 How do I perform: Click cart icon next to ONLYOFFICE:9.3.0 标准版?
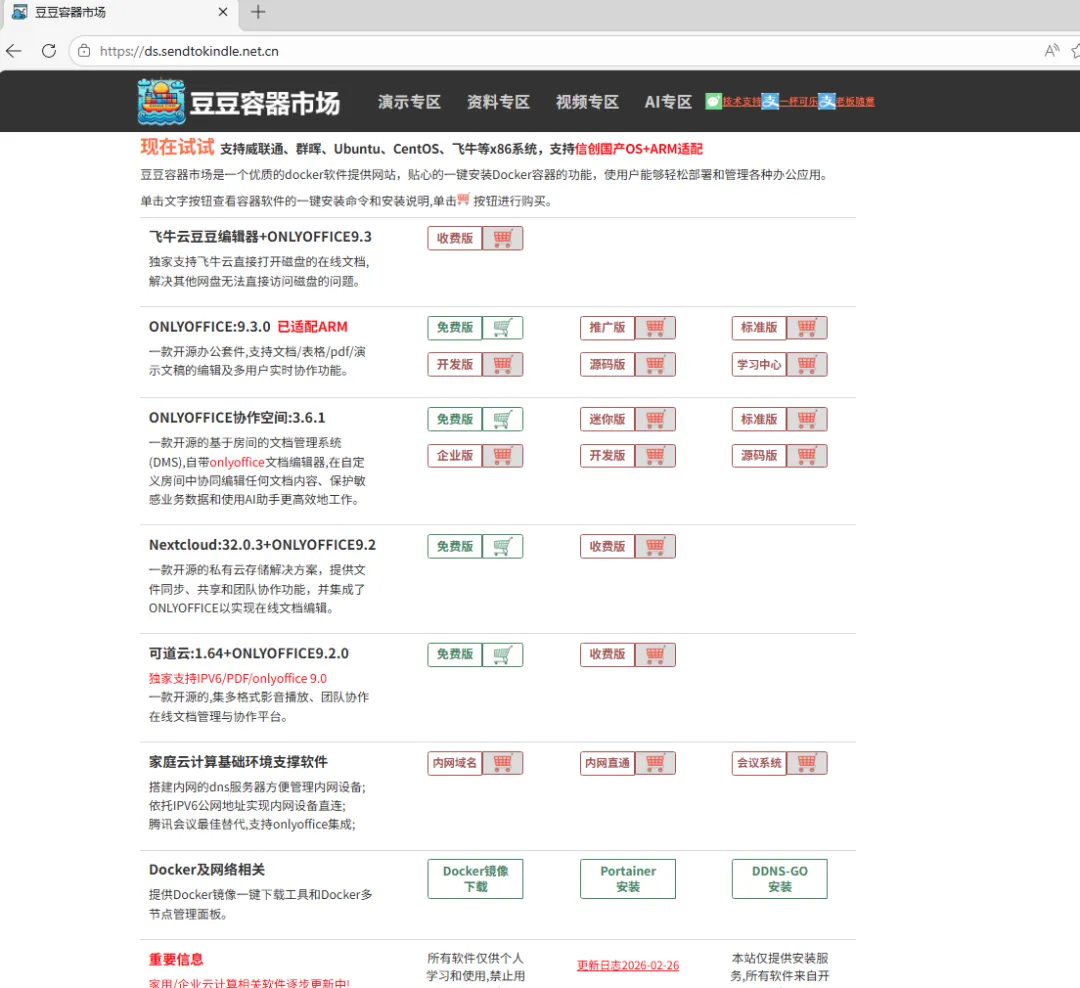click(807, 328)
